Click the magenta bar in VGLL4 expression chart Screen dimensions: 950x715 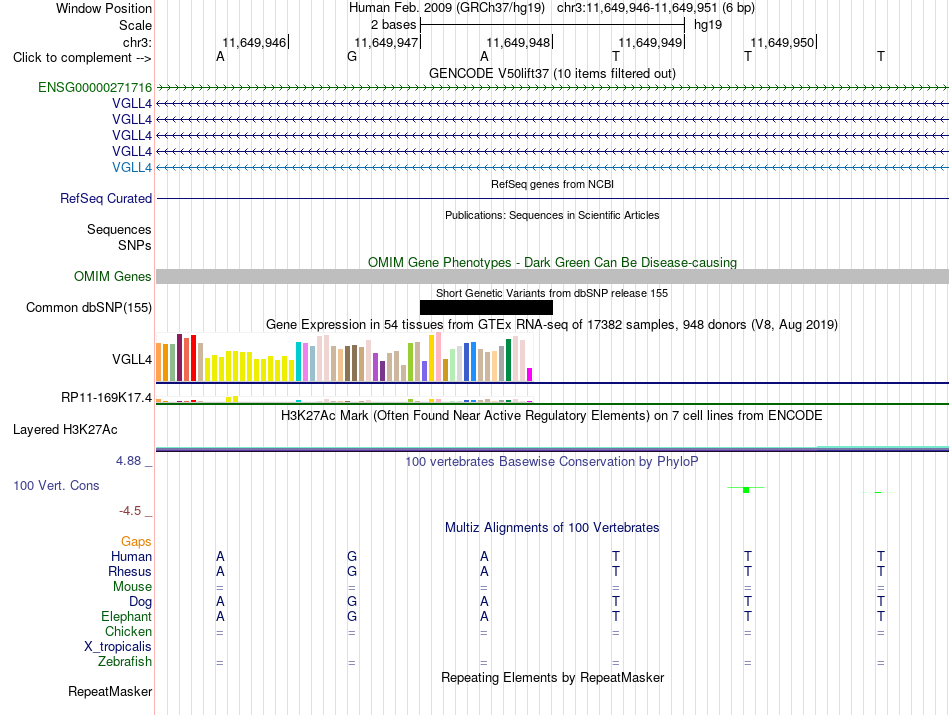(530, 374)
